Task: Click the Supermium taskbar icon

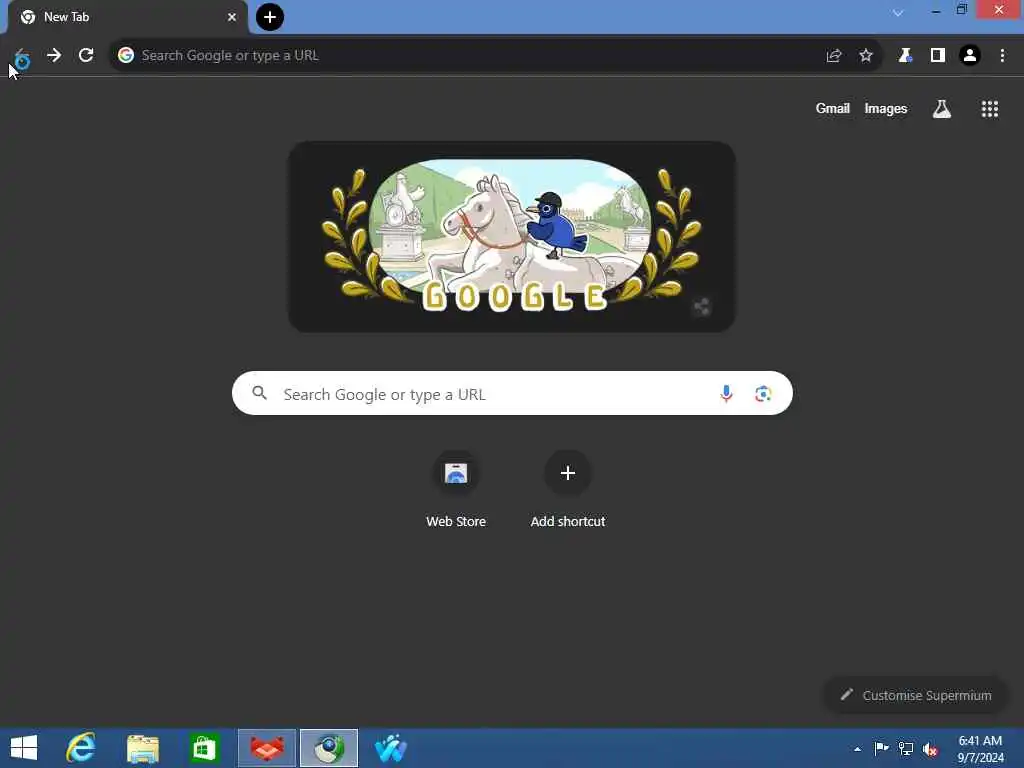Action: click(x=328, y=748)
